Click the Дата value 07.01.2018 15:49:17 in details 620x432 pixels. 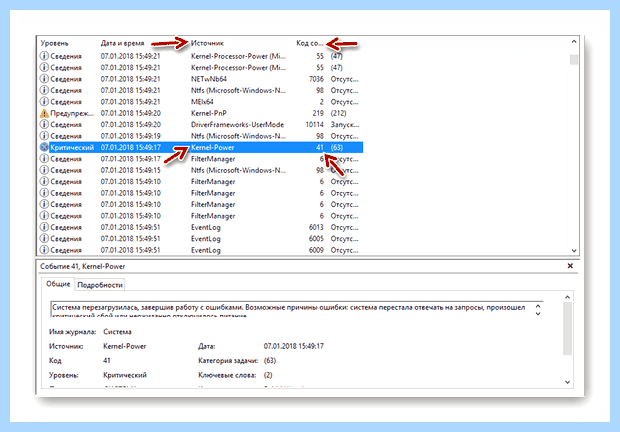click(x=293, y=346)
